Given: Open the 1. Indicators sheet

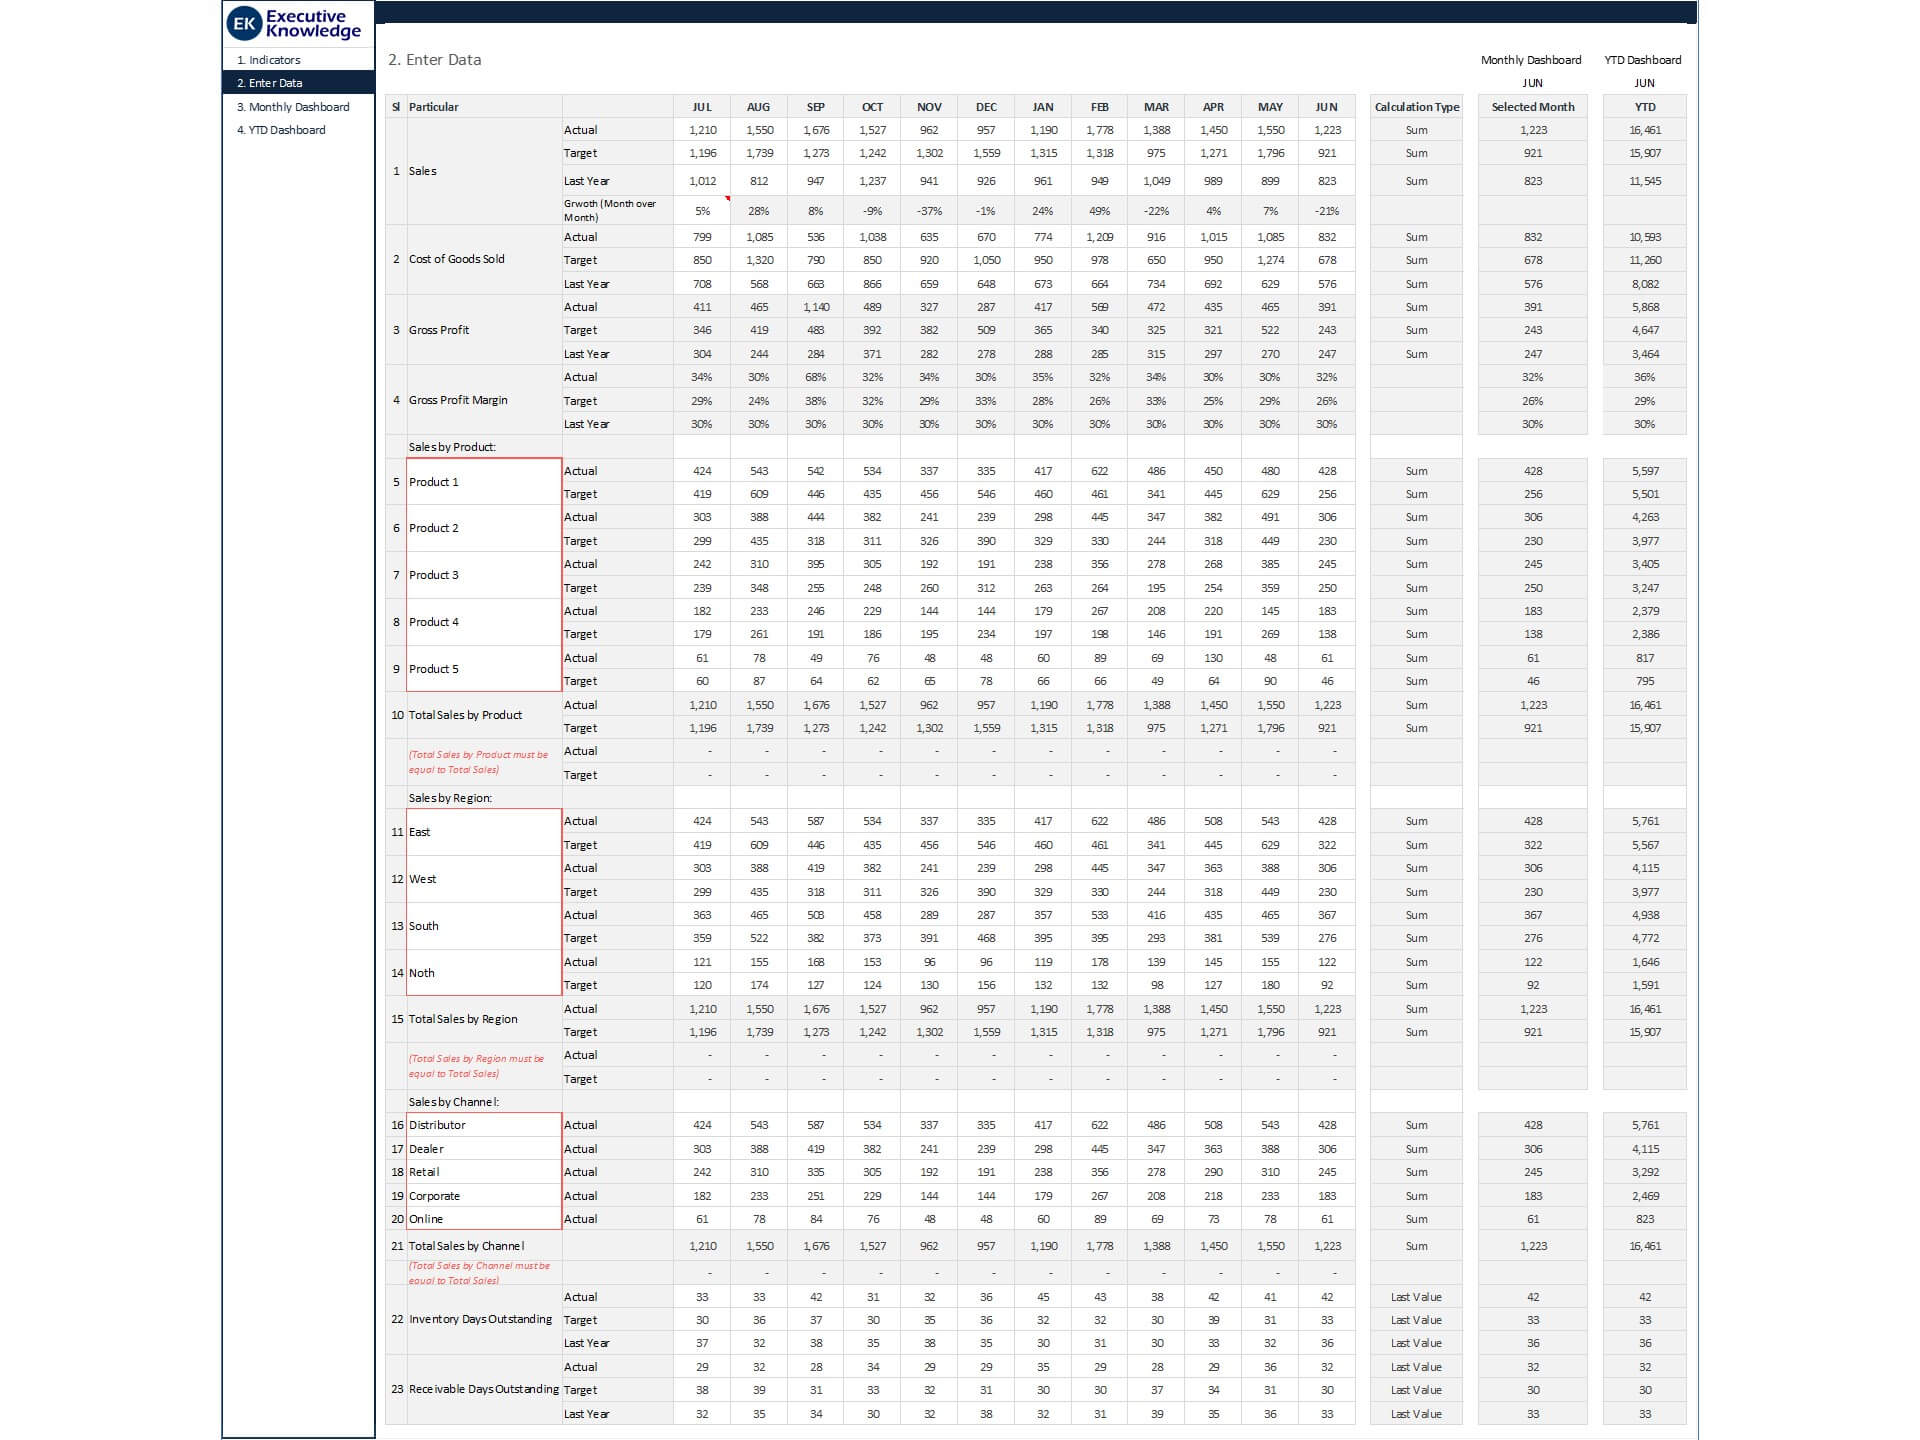Looking at the screenshot, I should coord(269,60).
